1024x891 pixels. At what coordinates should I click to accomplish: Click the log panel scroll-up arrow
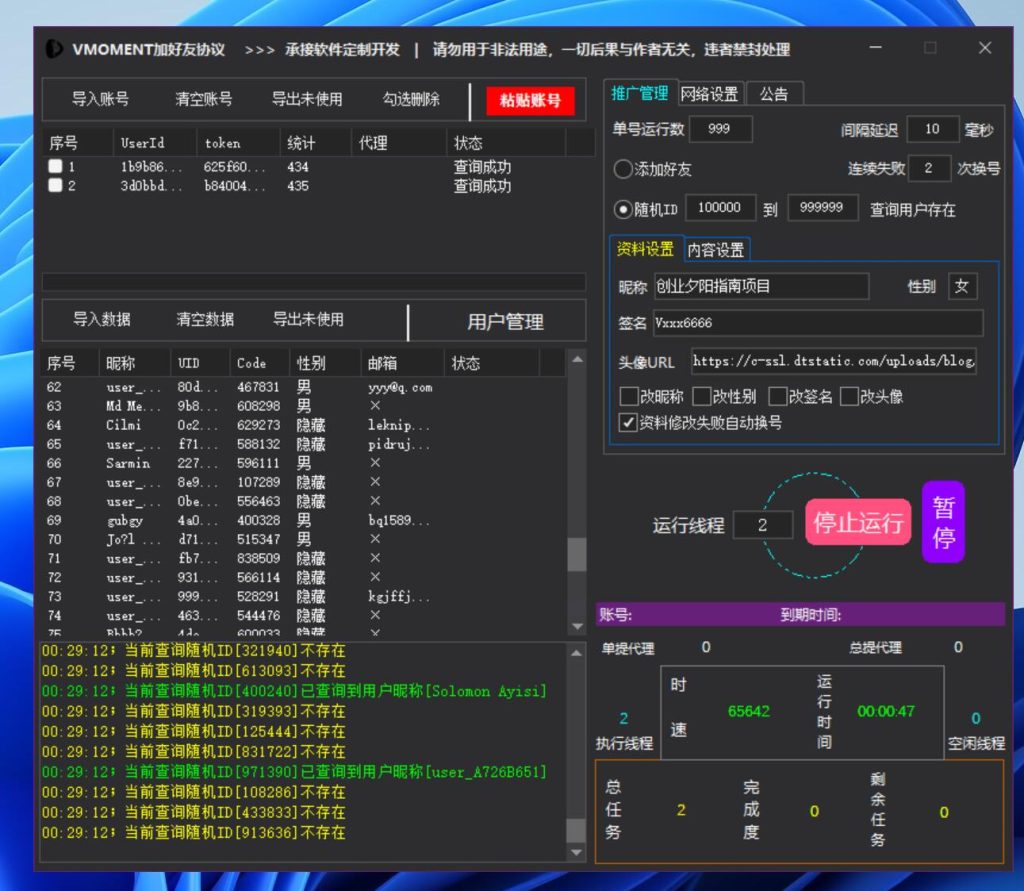pos(576,653)
